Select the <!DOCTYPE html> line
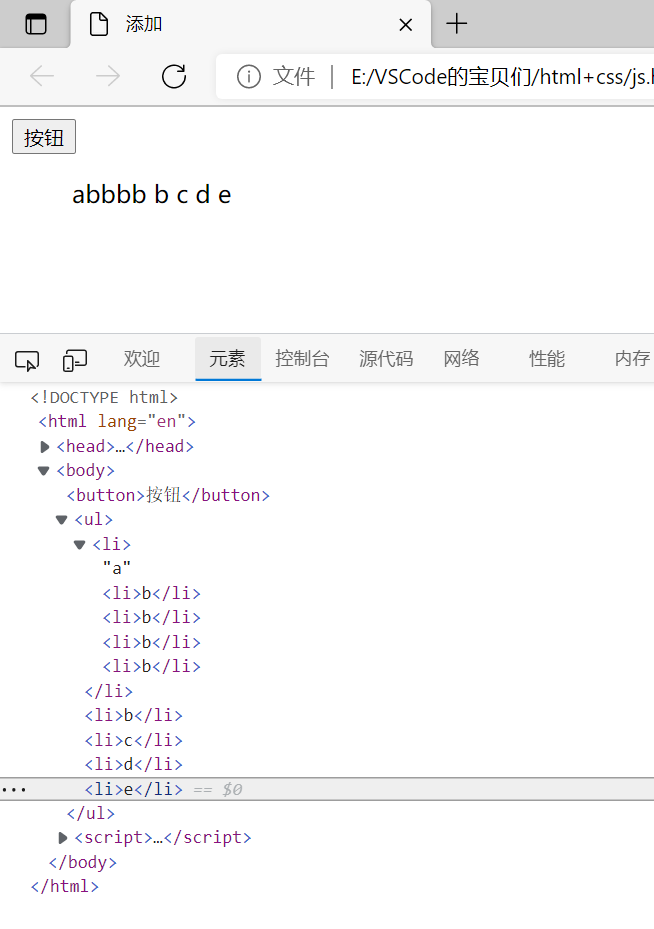The width and height of the screenshot is (654, 929). tap(104, 397)
